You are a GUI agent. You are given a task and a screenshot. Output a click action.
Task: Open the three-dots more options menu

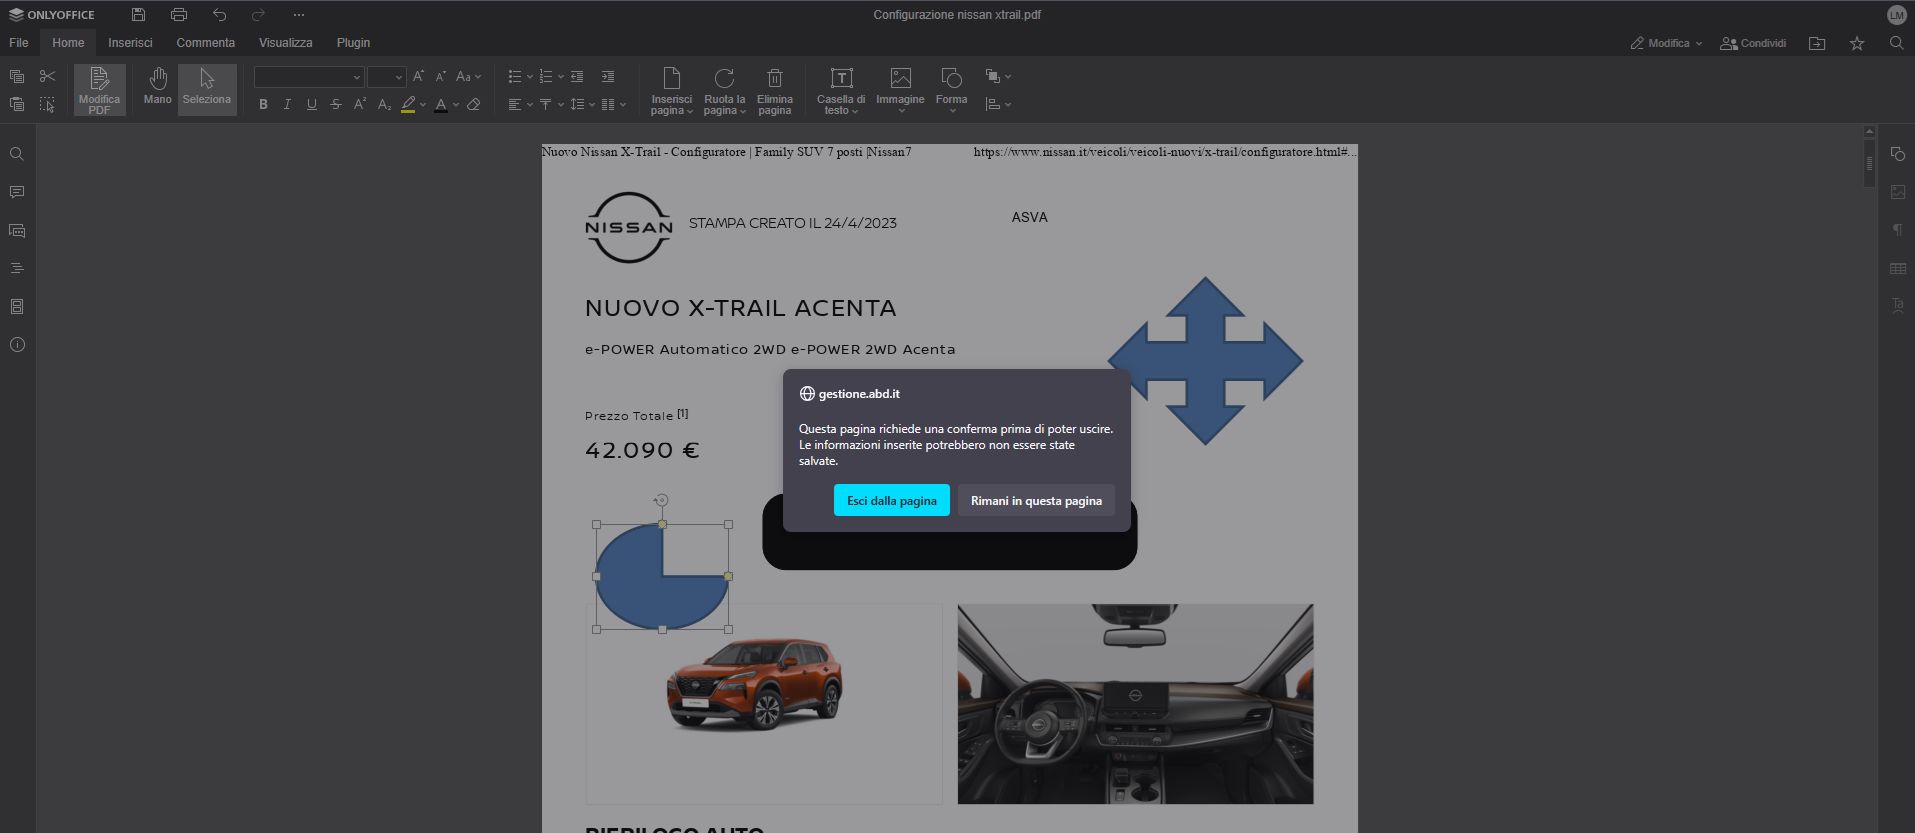pos(299,15)
